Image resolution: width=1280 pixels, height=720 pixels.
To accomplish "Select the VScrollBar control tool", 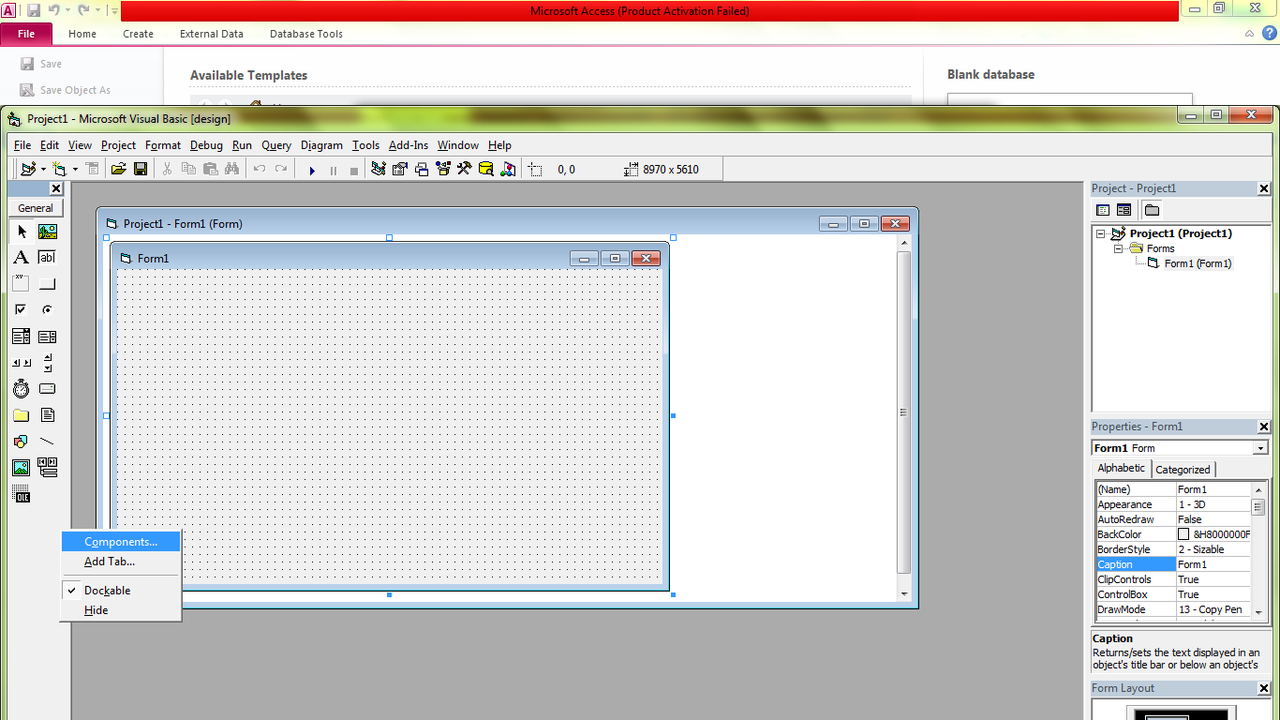I will tap(47, 363).
